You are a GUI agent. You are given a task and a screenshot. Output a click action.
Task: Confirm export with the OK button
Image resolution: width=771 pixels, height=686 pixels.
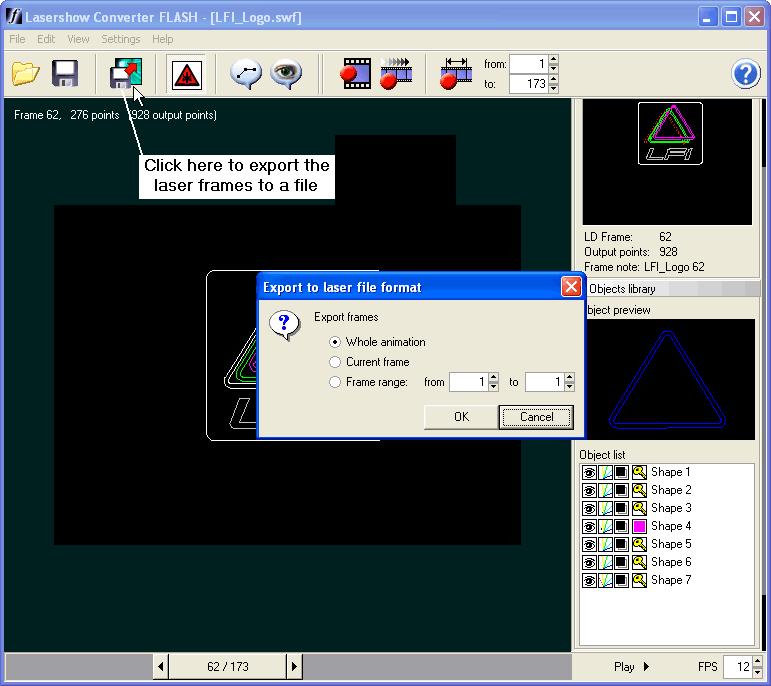pyautogui.click(x=461, y=417)
